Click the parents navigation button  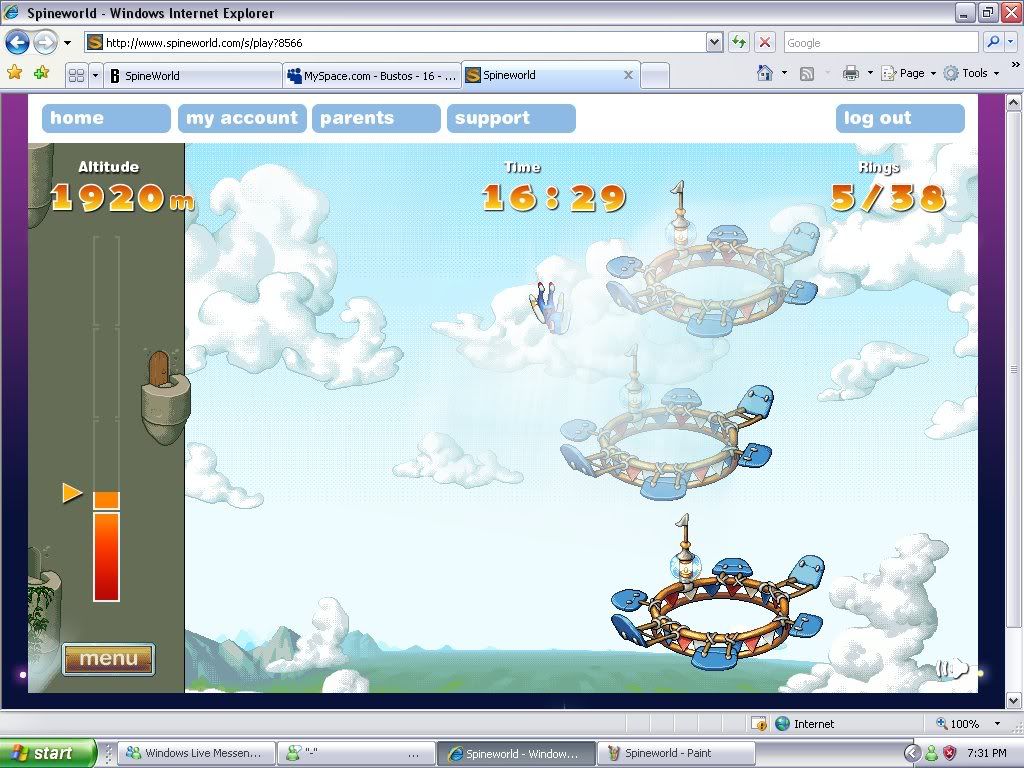tap(376, 118)
